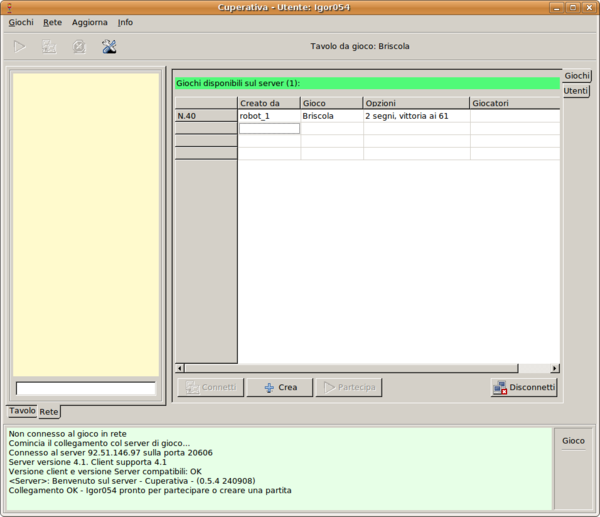Click the Connetti button
The width and height of the screenshot is (600, 517).
tap(210, 388)
